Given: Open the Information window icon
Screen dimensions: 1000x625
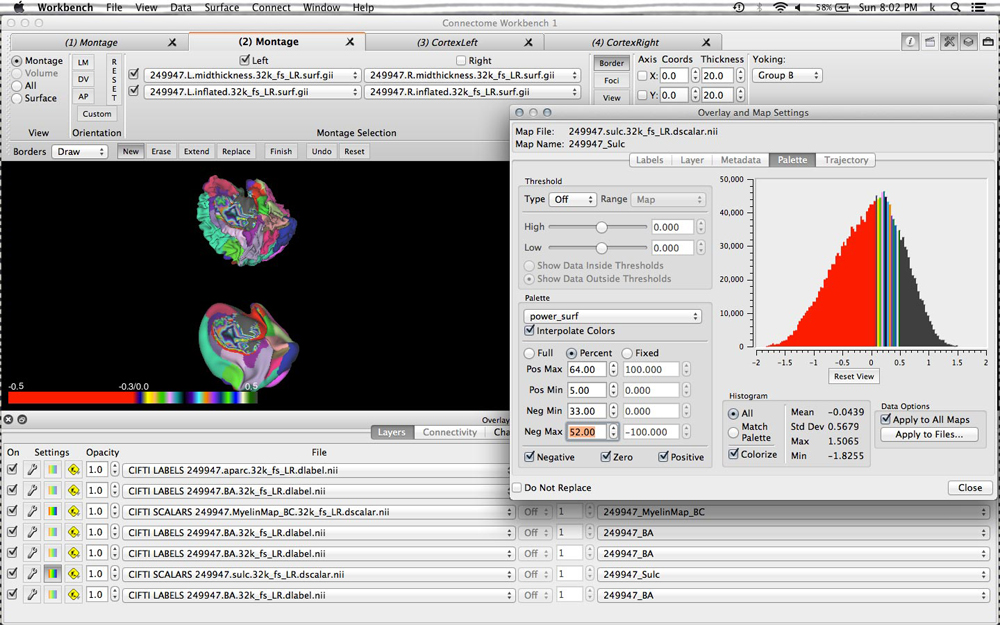Looking at the screenshot, I should click(909, 42).
